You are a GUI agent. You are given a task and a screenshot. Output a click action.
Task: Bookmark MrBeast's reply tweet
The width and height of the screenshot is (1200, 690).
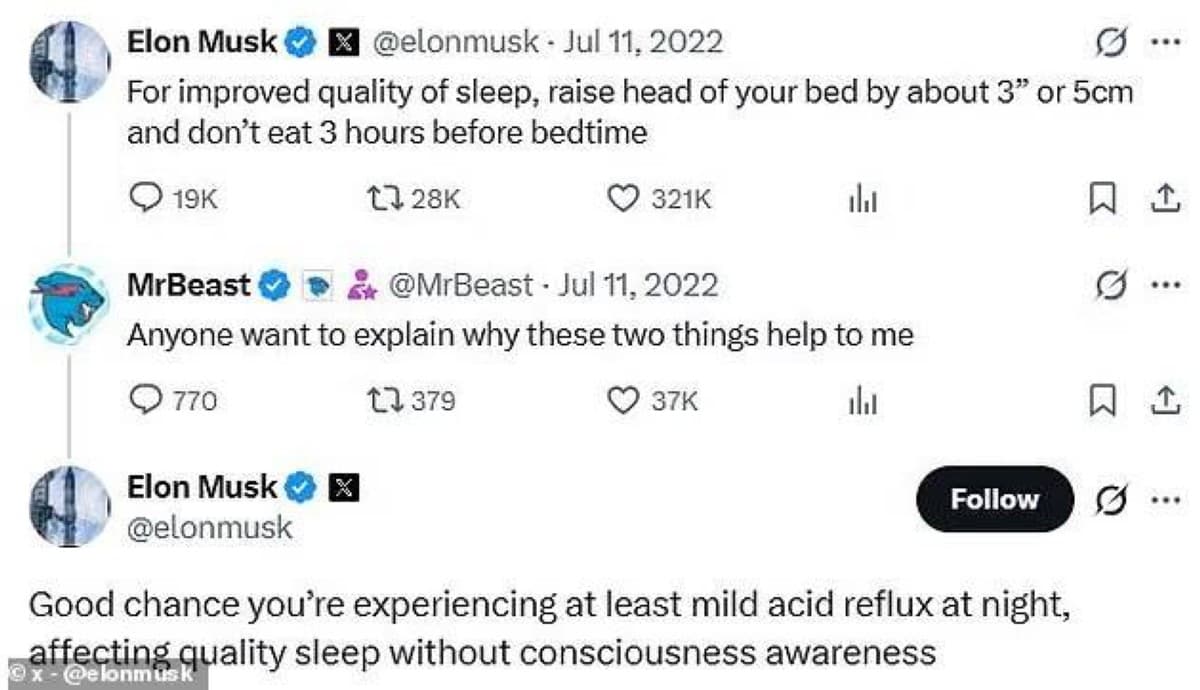[1101, 401]
